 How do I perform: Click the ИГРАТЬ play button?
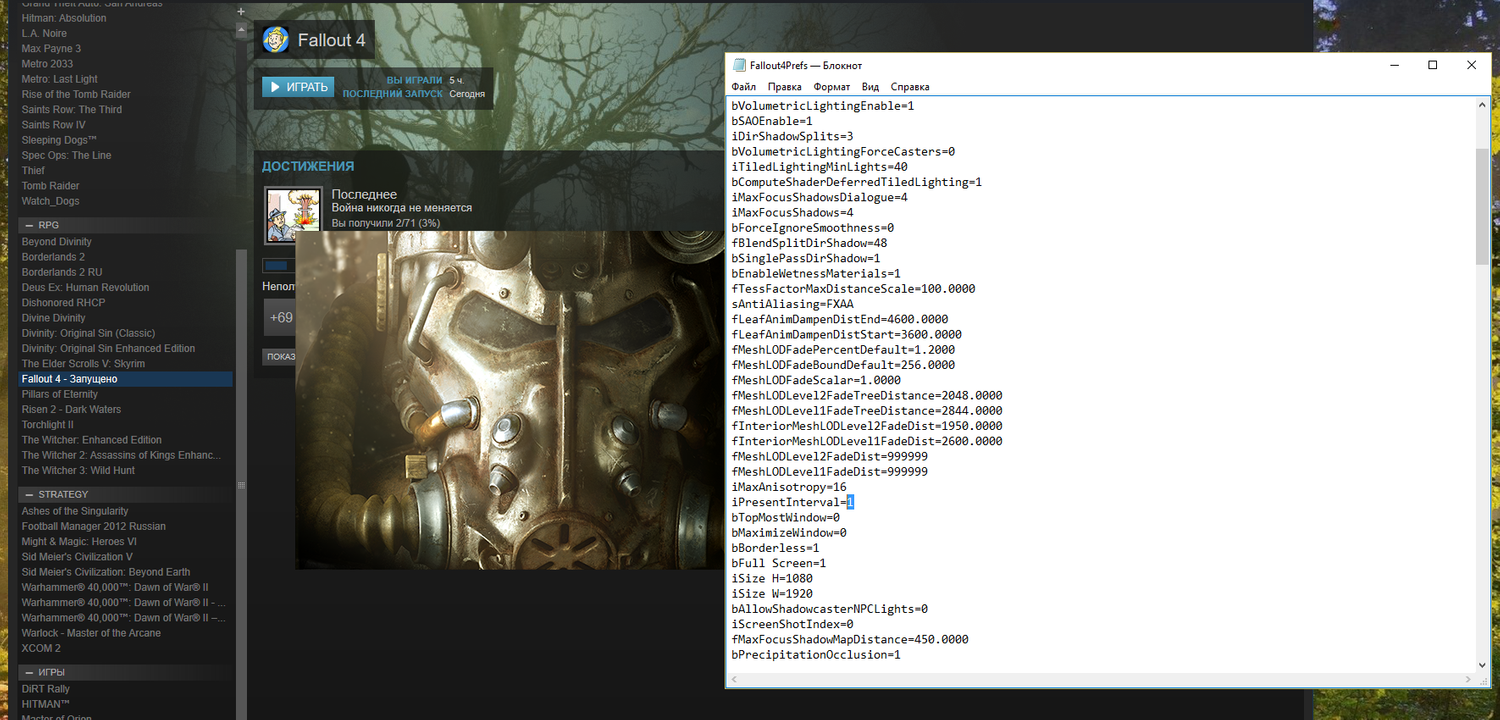(x=299, y=87)
